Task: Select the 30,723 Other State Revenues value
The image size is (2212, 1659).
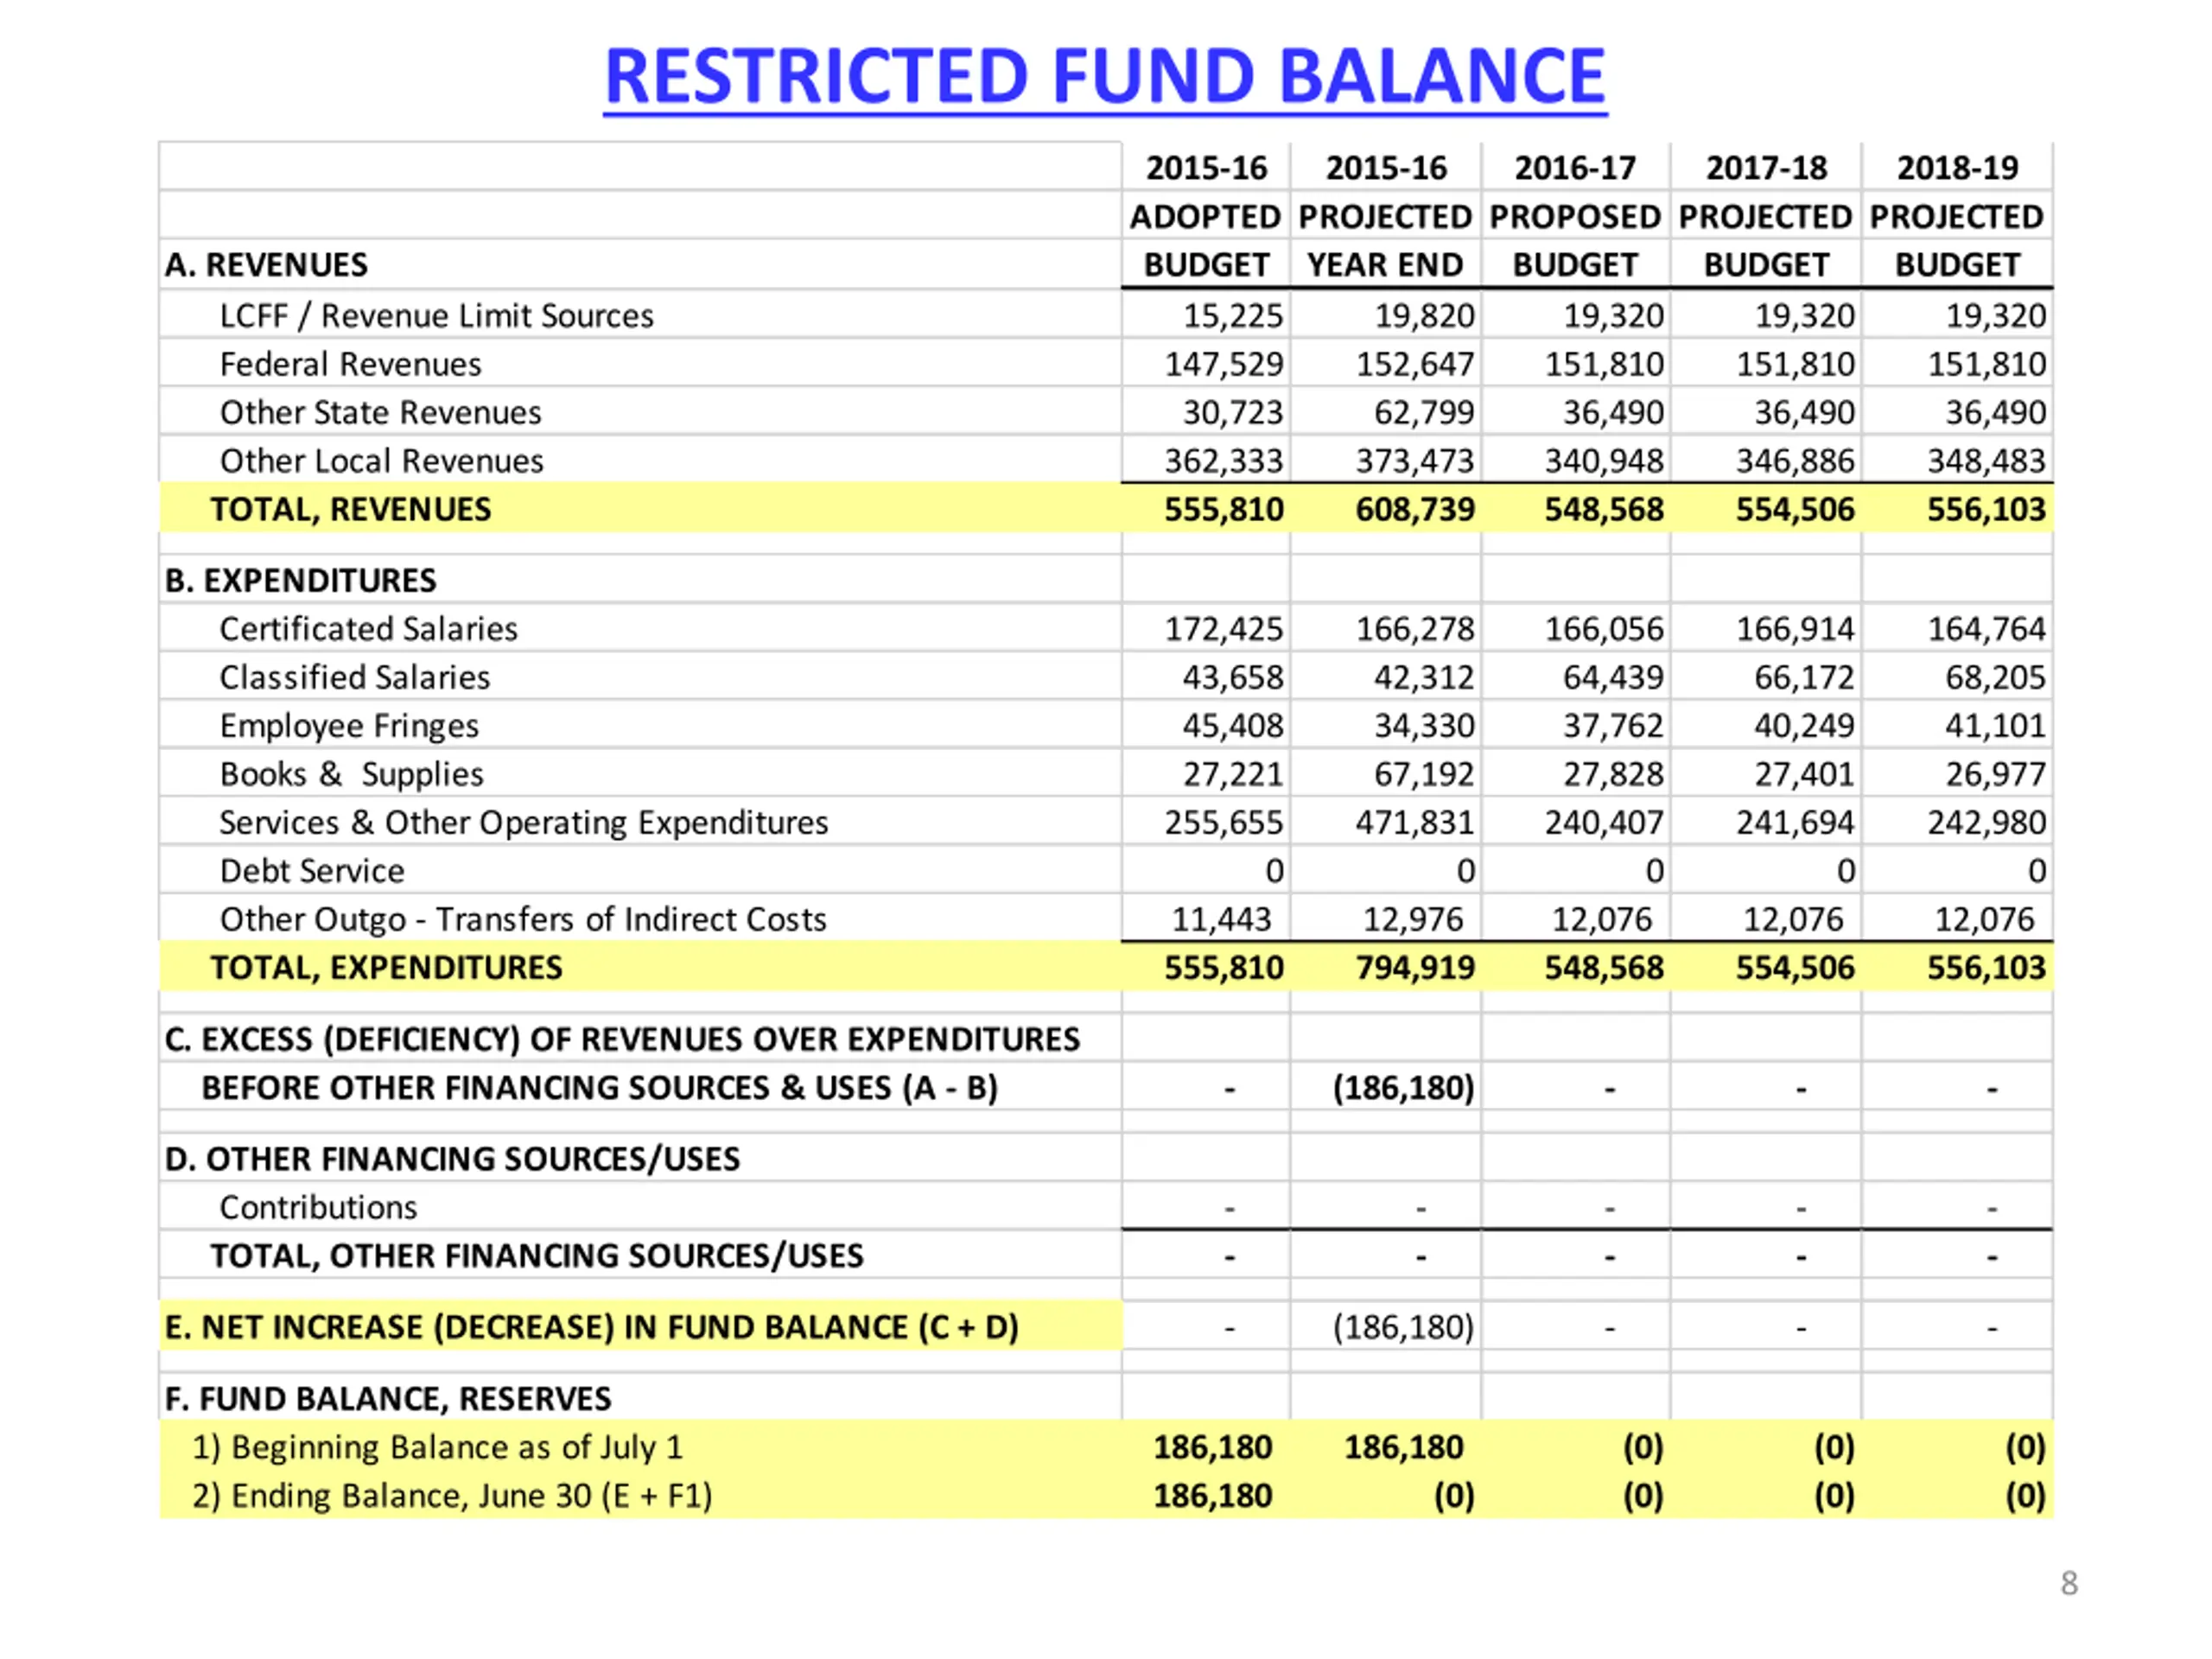Action: [x=1233, y=412]
